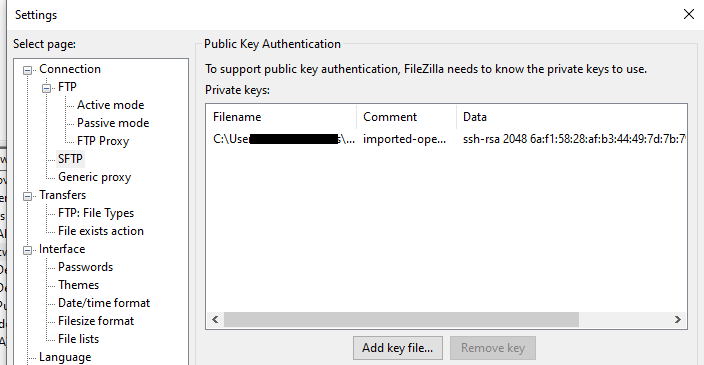This screenshot has height=365, width=704.
Task: Select the SFTP page
Action: pos(70,159)
